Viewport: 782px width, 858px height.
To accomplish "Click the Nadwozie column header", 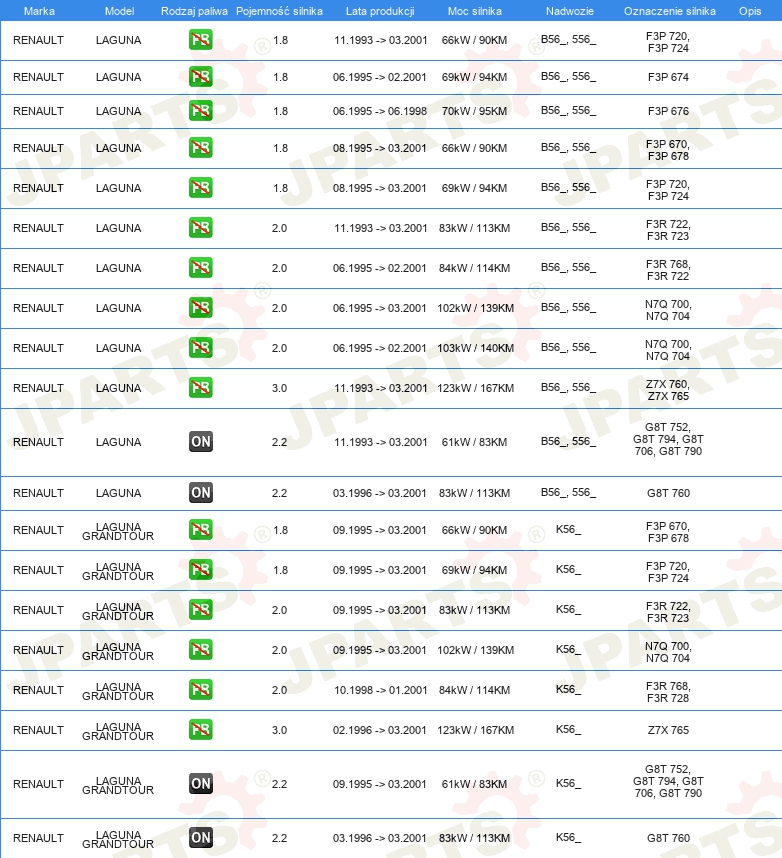I will [569, 11].
